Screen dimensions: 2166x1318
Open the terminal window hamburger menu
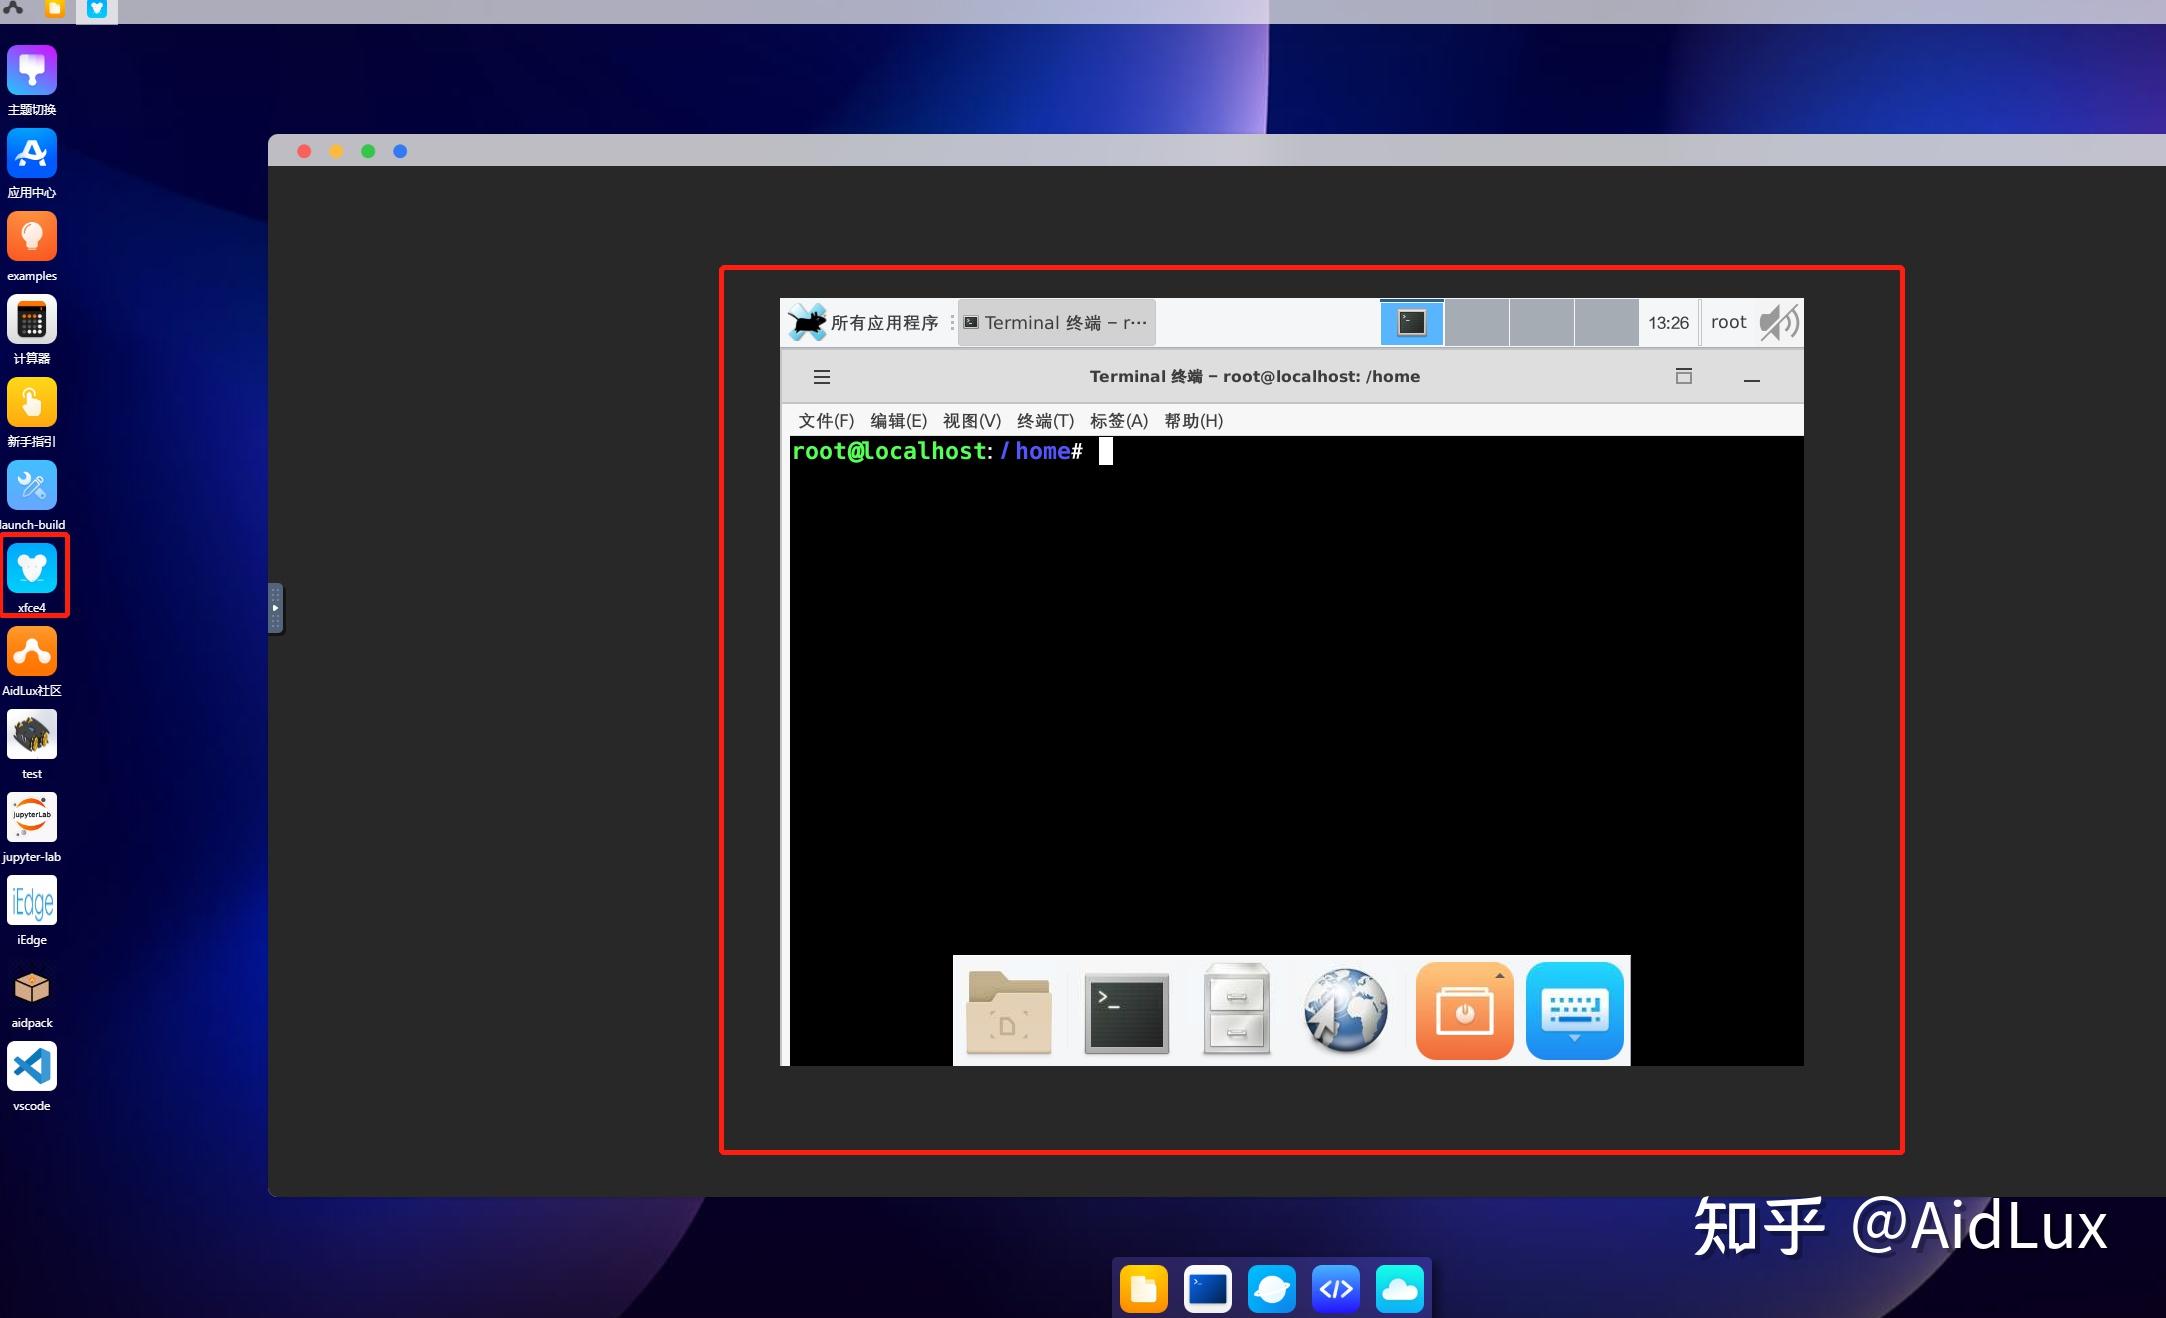821,376
